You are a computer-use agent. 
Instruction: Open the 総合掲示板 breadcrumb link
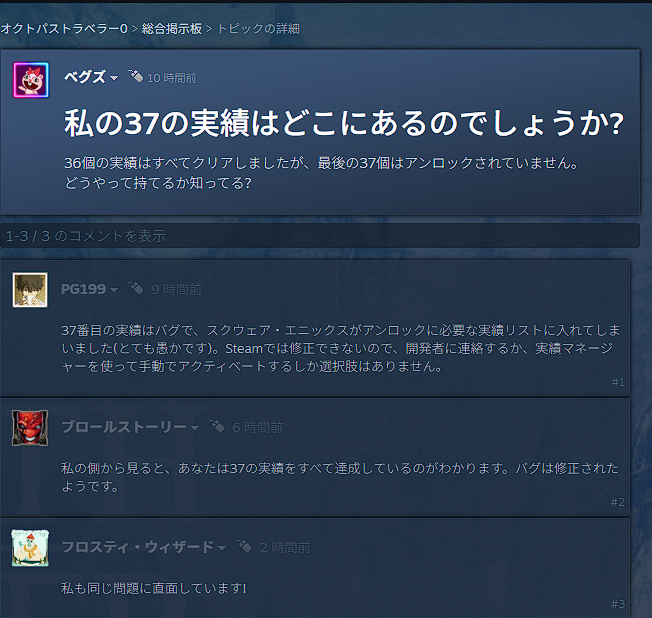tap(172, 29)
